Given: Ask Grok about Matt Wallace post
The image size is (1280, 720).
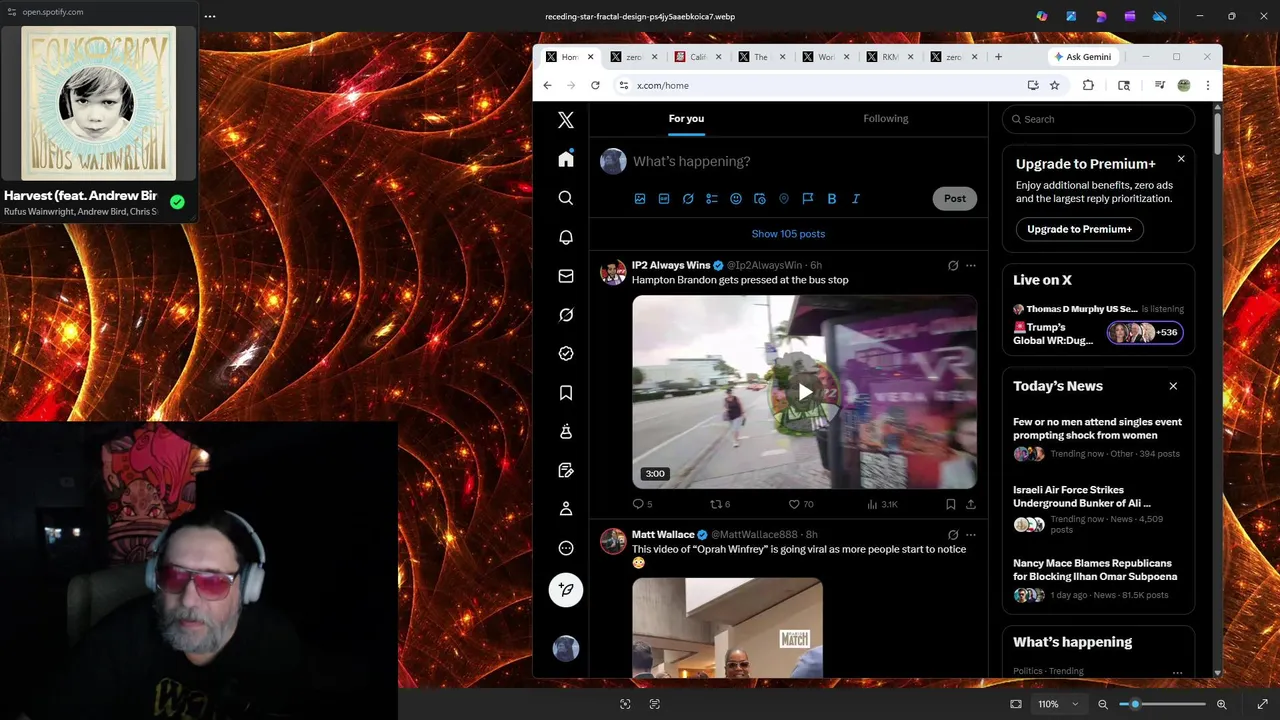Looking at the screenshot, I should [x=953, y=535].
